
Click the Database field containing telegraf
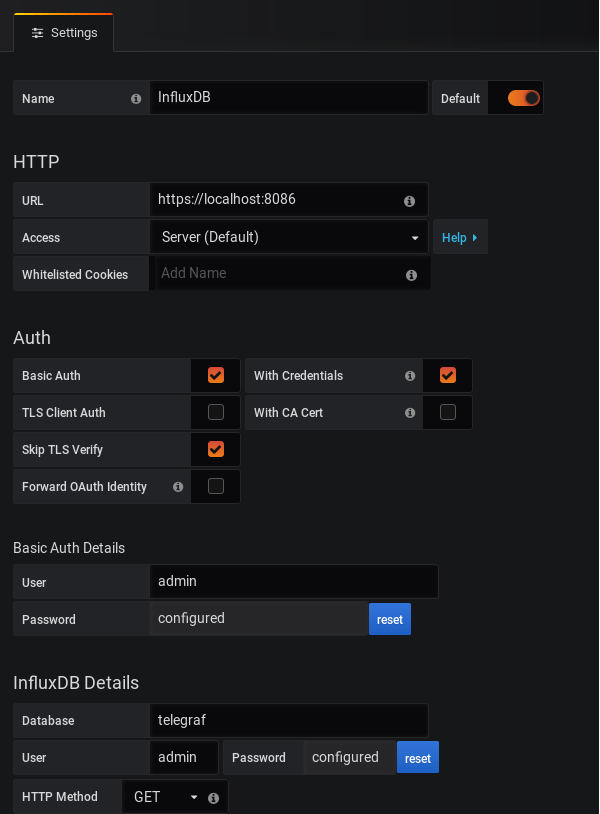pyautogui.click(x=289, y=720)
